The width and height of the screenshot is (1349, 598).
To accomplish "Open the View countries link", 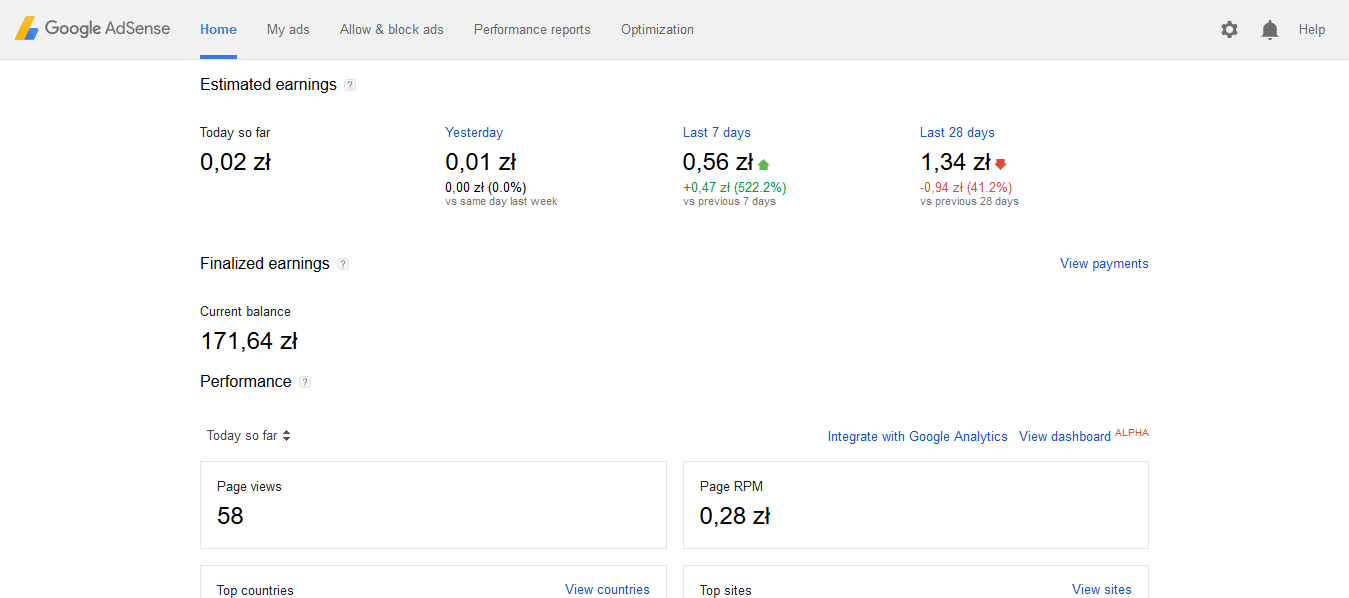I will point(607,589).
